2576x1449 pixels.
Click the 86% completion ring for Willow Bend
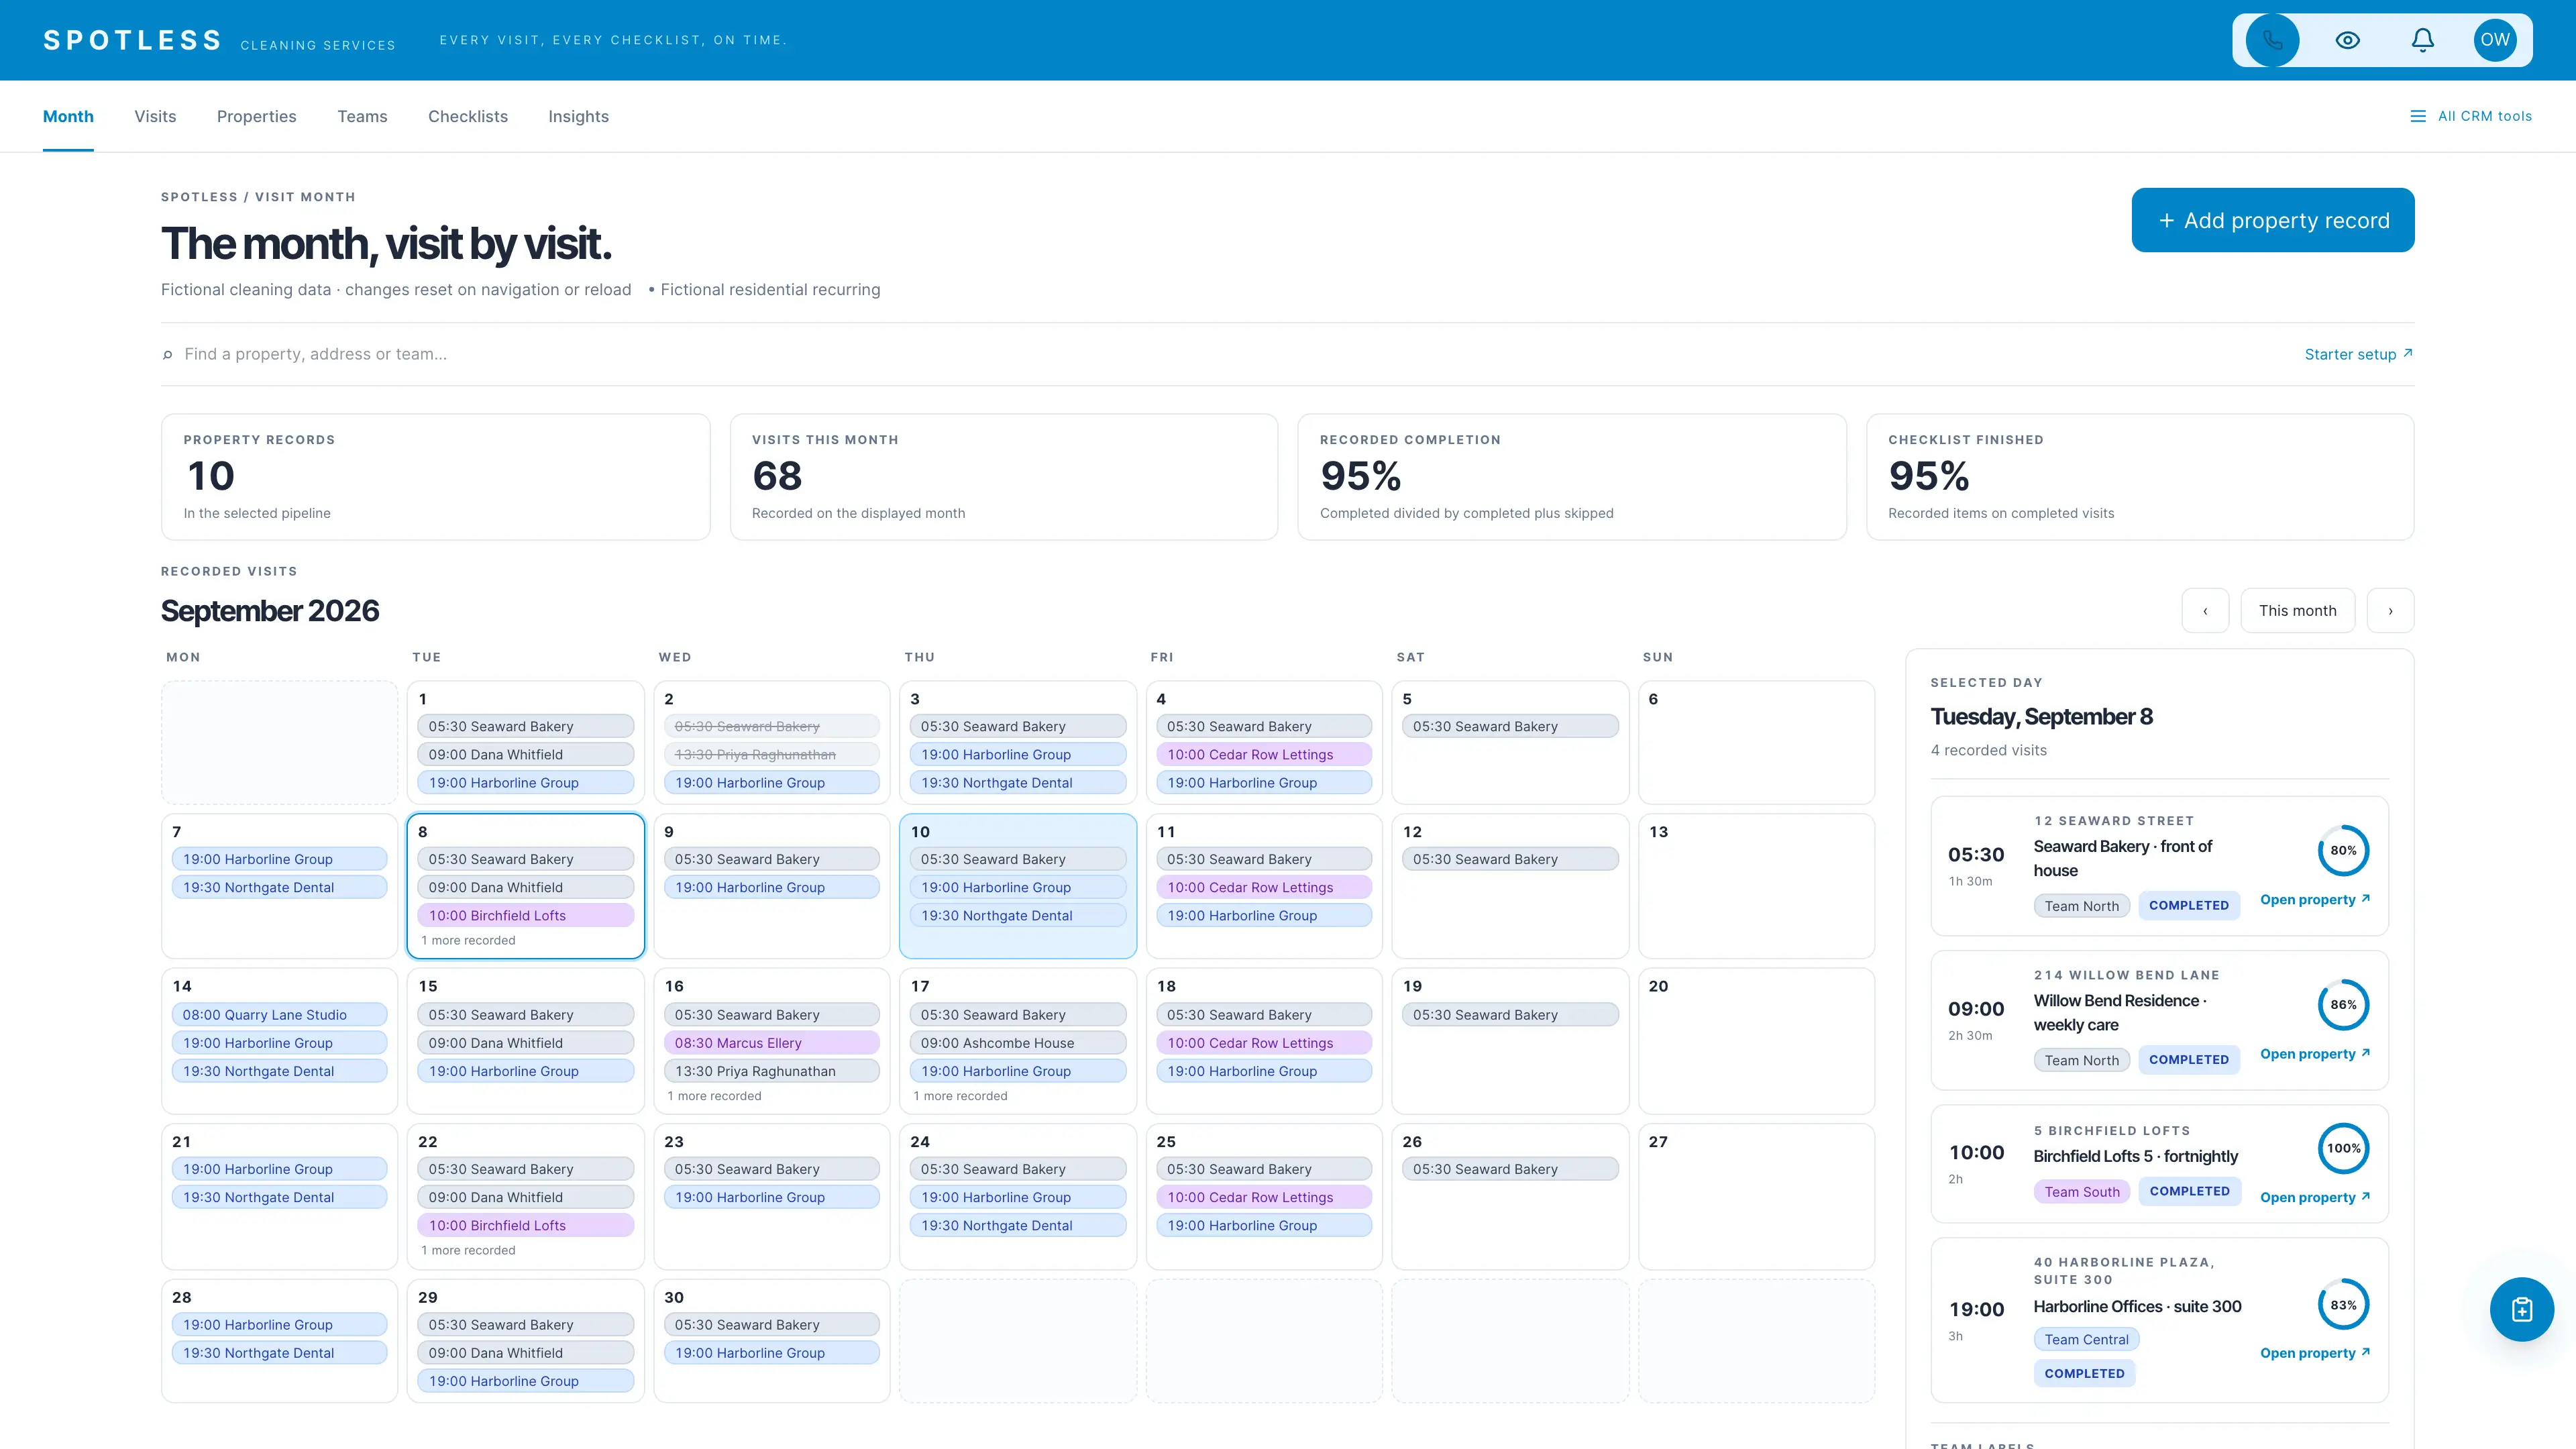click(x=2343, y=1004)
